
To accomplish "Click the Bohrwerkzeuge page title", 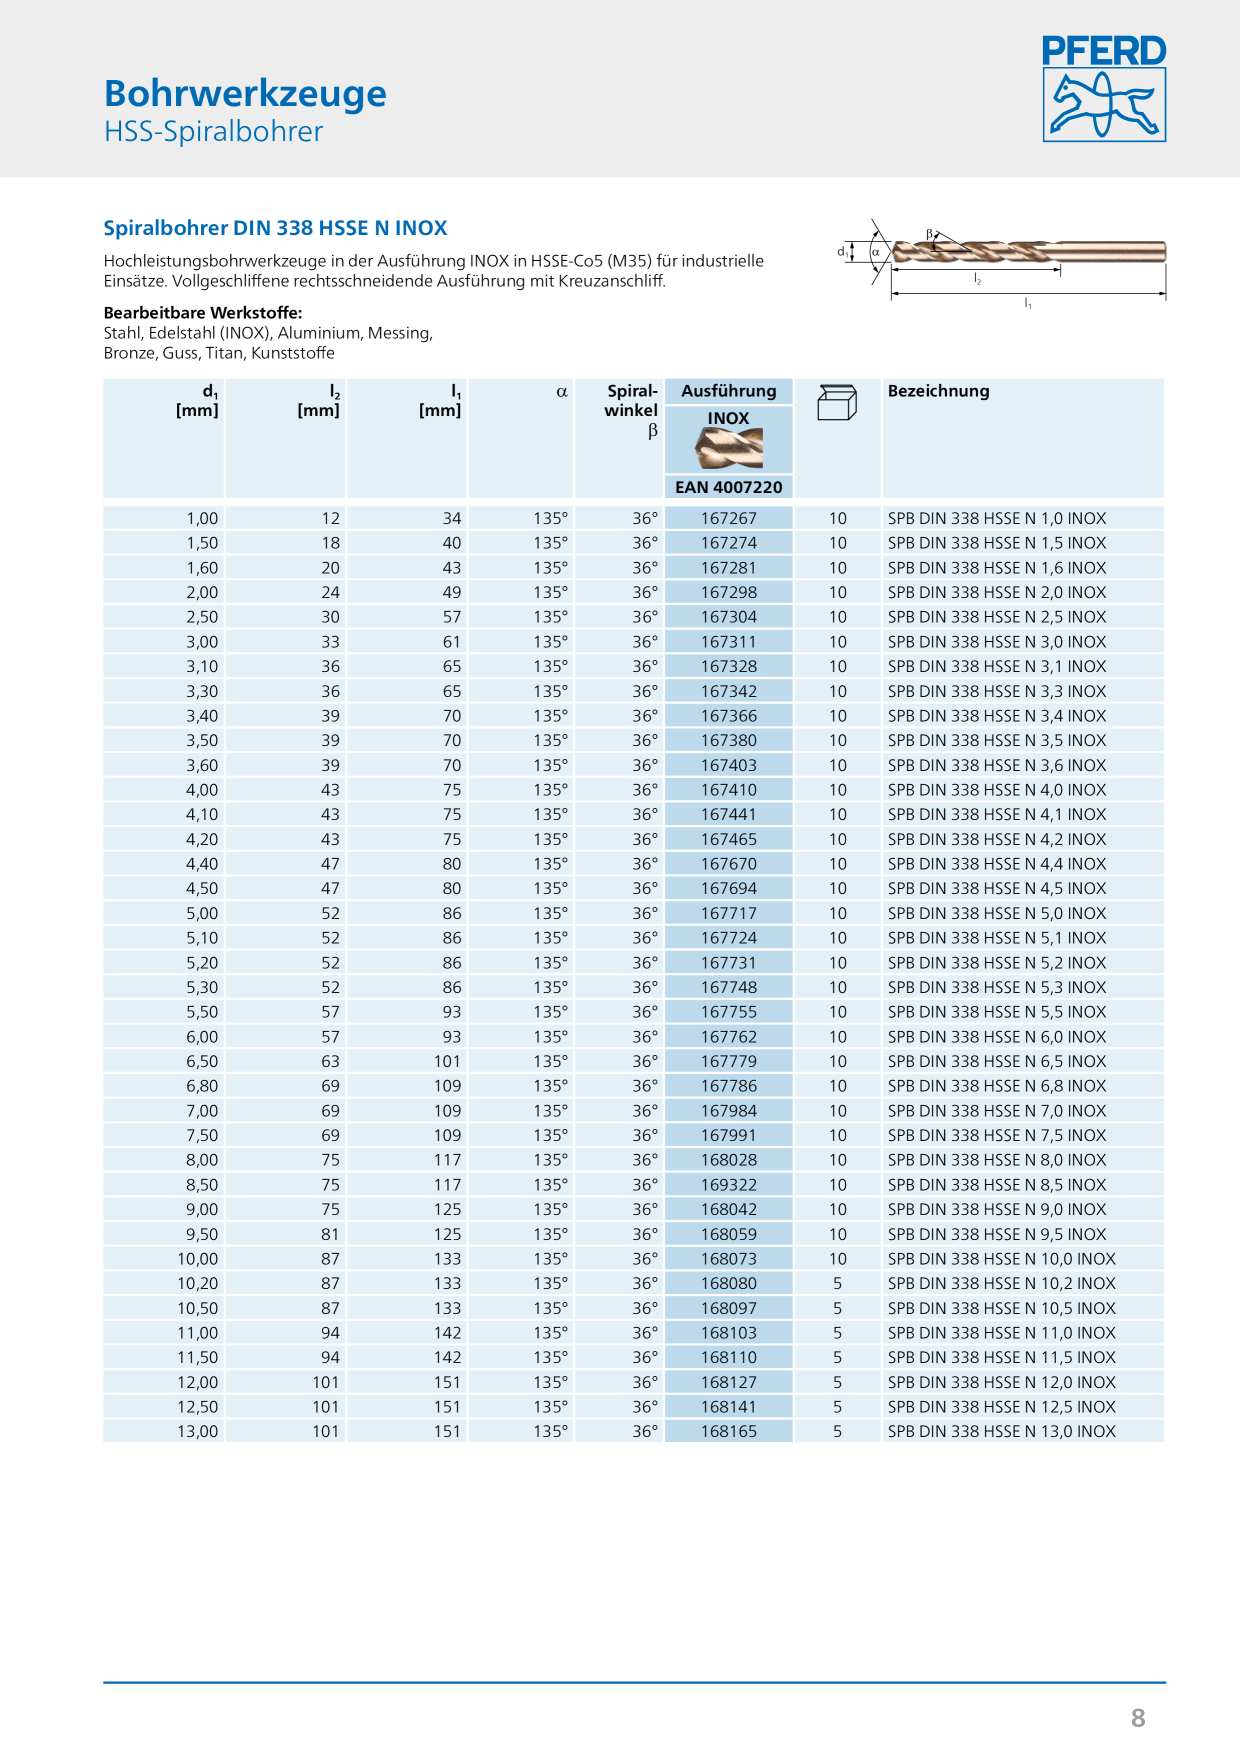I will click(x=245, y=93).
